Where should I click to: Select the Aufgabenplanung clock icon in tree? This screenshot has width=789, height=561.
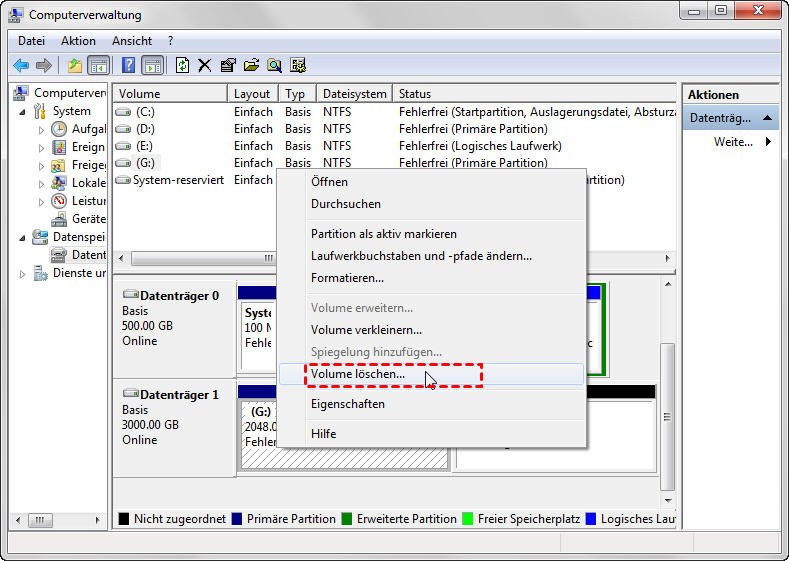[59, 129]
